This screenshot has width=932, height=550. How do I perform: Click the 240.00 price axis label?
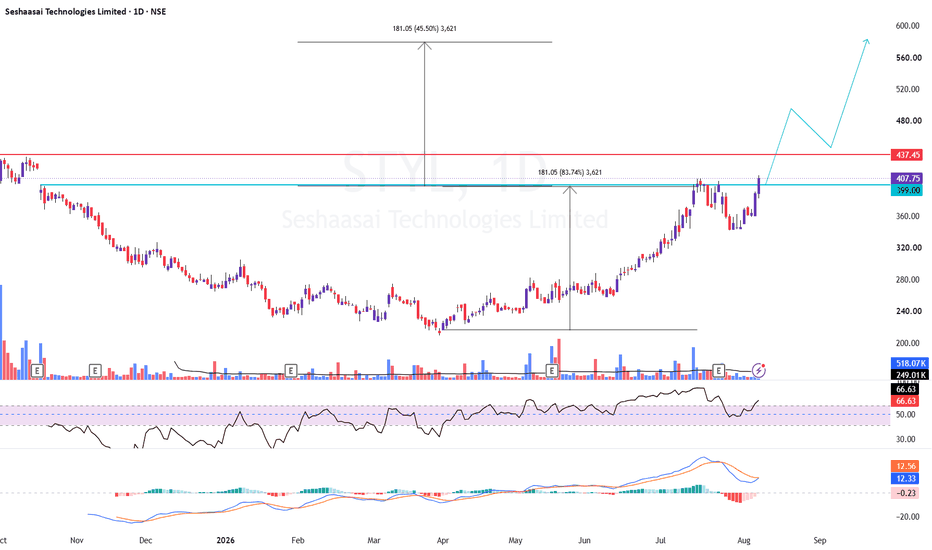point(908,312)
